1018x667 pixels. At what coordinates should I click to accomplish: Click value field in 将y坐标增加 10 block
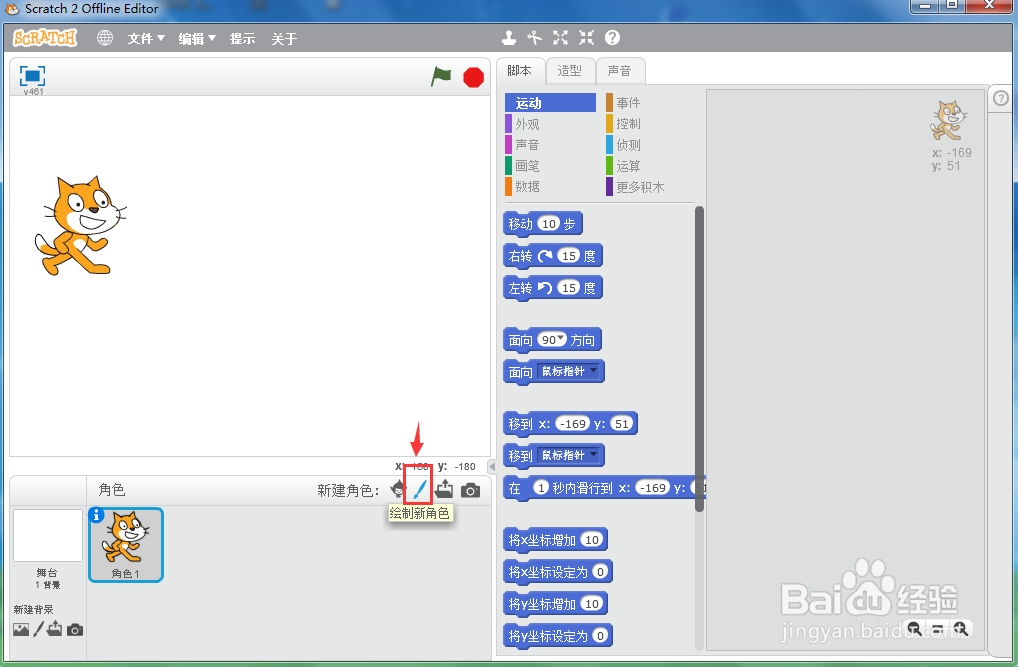click(x=591, y=603)
